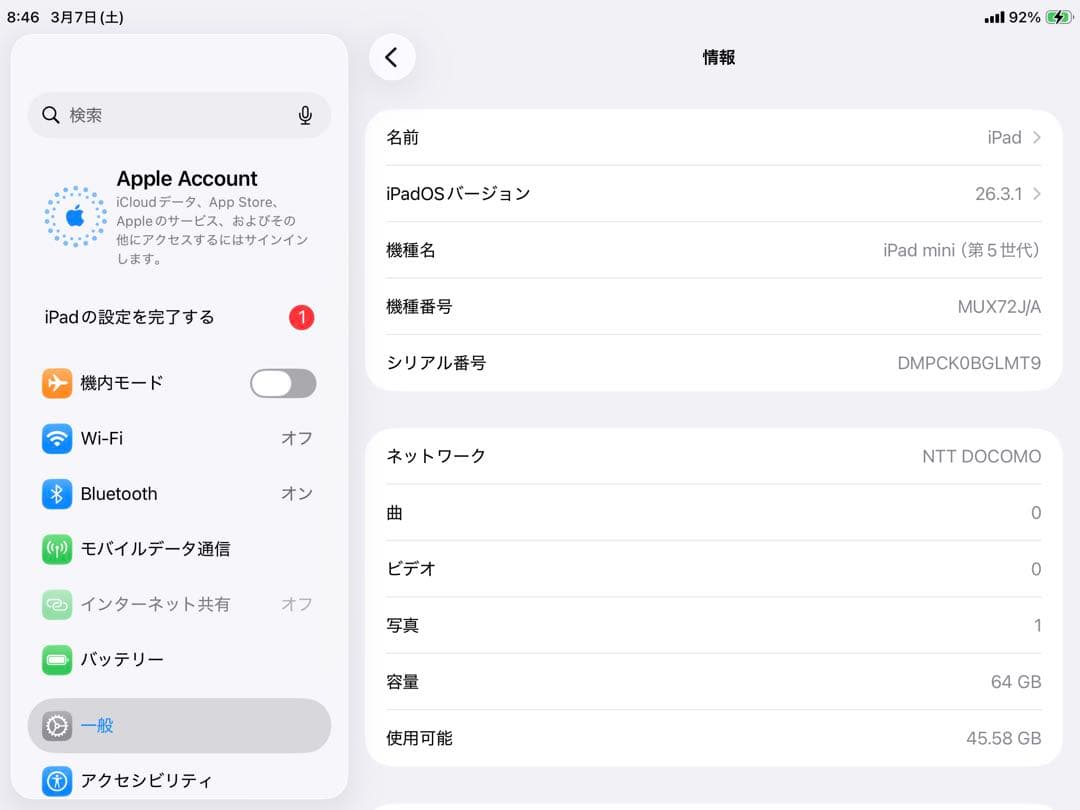The height and width of the screenshot is (810, 1080).
Task: Tap the バッテリー battery icon
Action: [56, 660]
